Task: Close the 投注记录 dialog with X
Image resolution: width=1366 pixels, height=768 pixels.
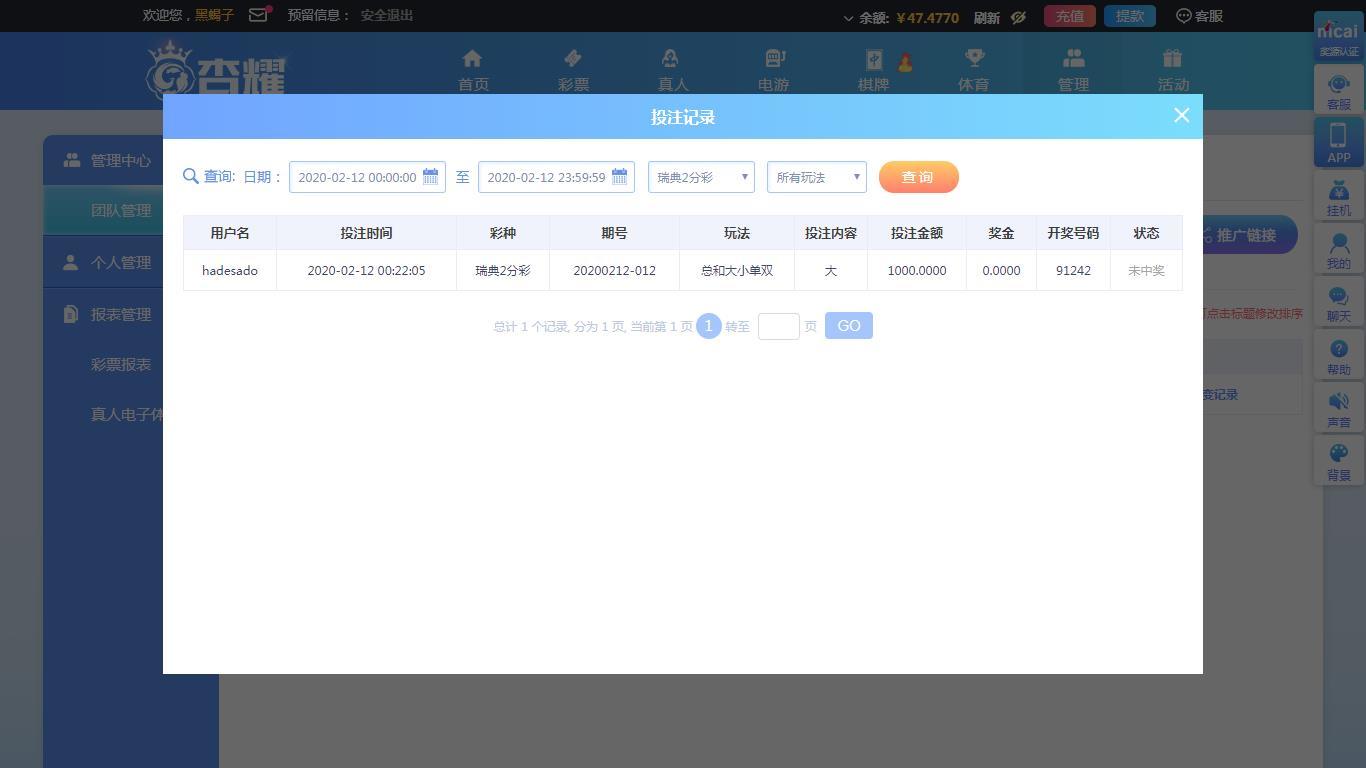Action: tap(1181, 115)
